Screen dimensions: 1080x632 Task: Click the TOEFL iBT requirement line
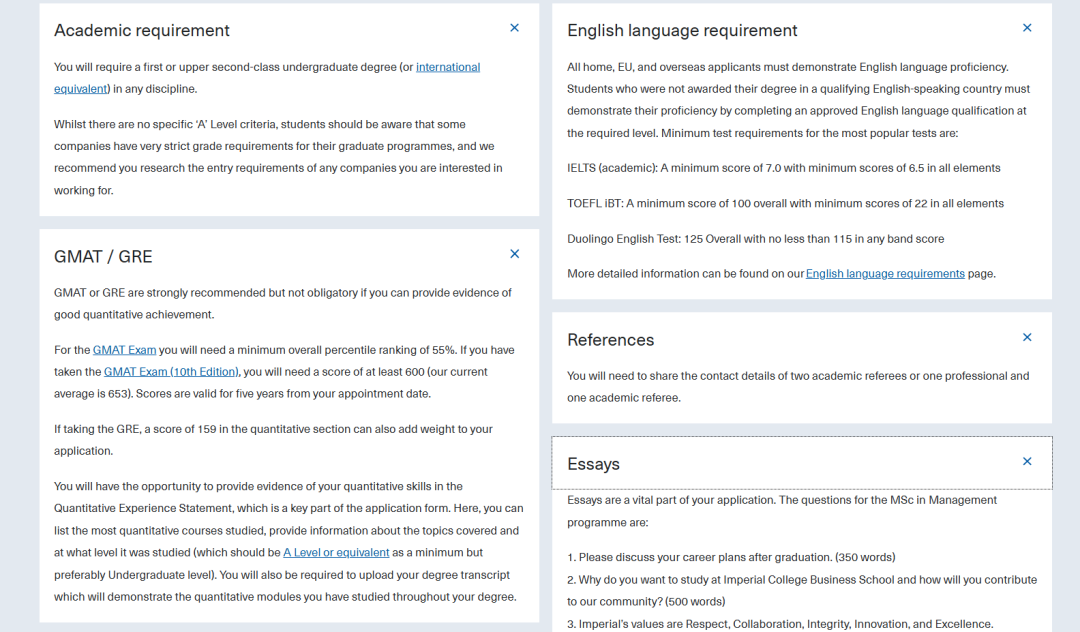coord(785,203)
